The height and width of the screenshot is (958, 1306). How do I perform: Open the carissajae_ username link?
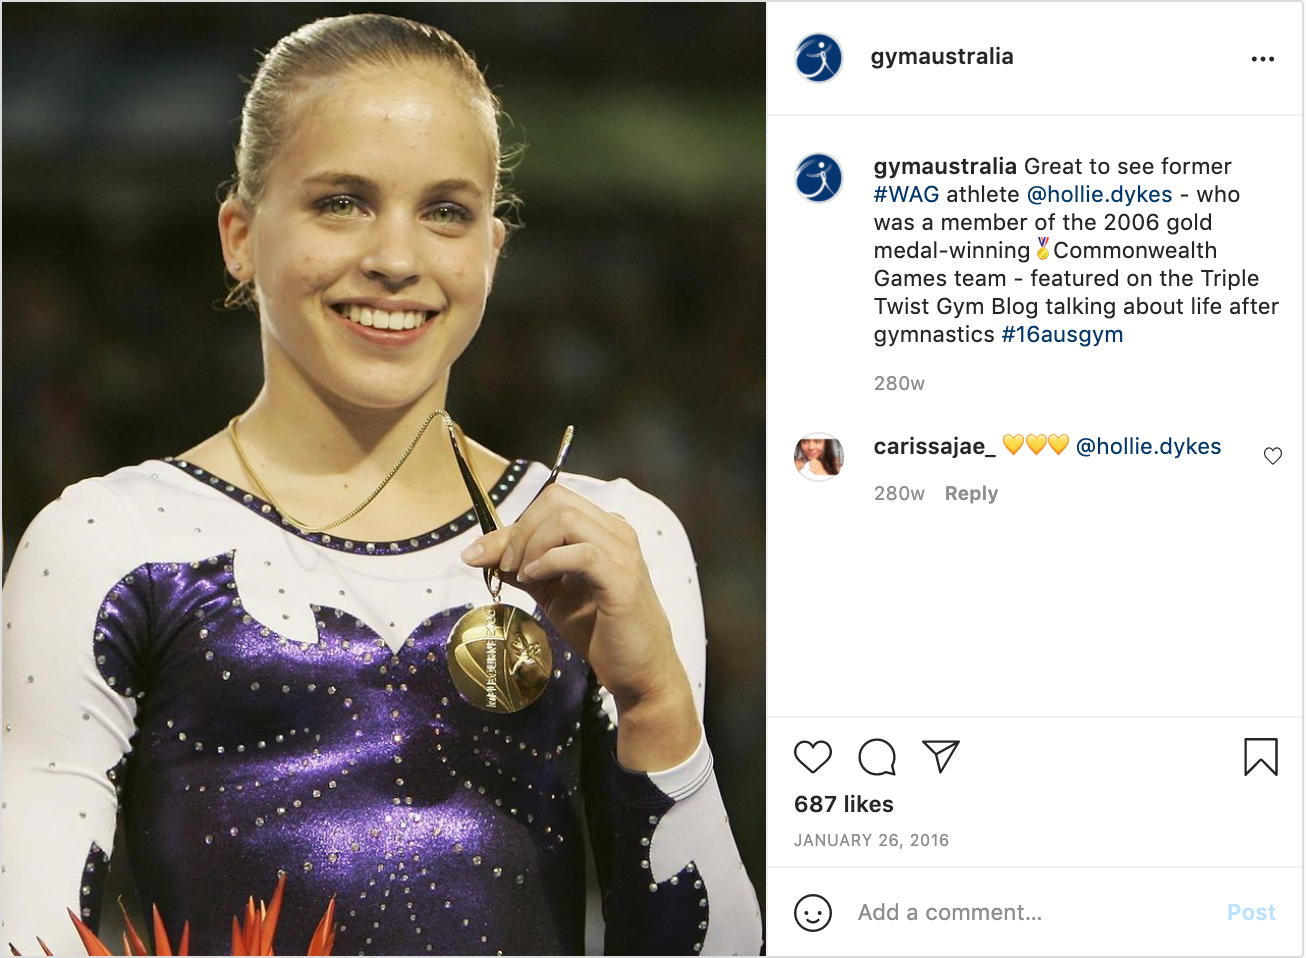(935, 446)
